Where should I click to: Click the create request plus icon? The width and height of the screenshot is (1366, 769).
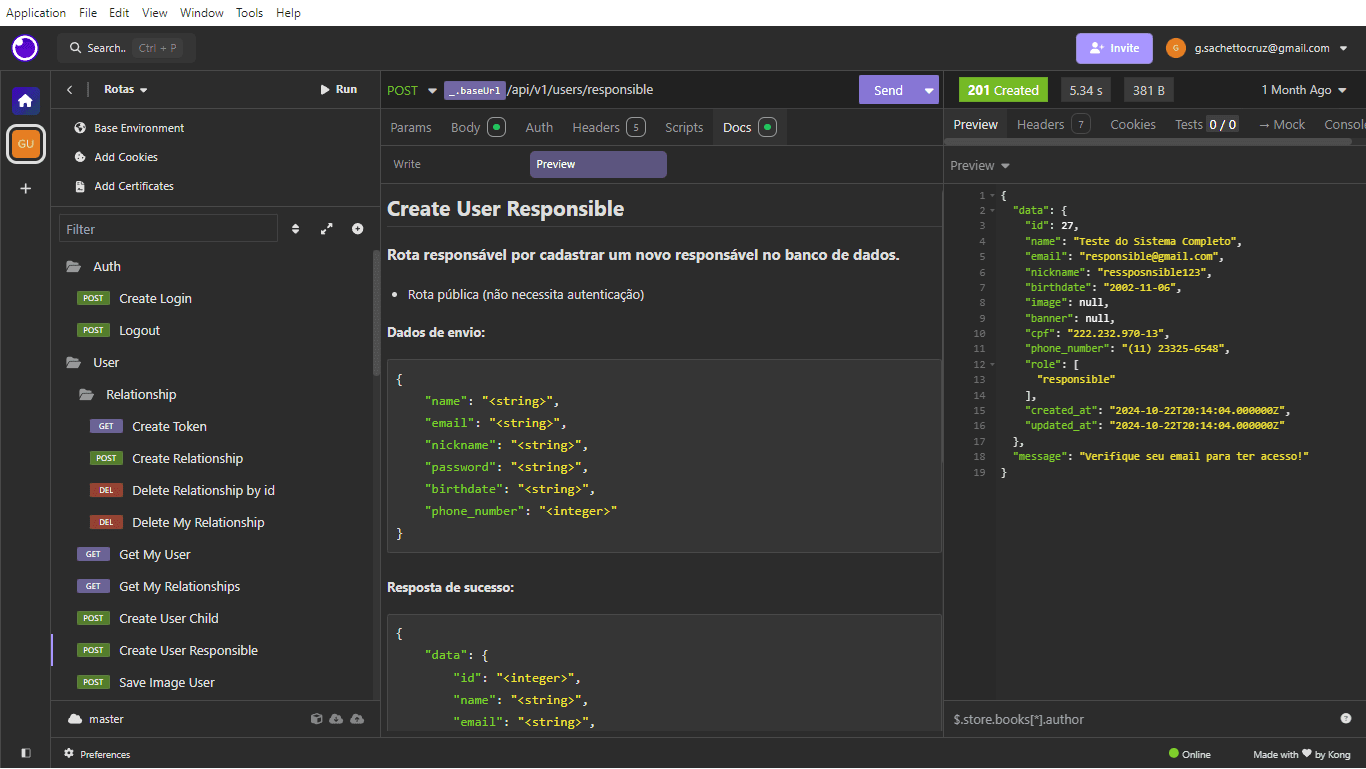[357, 229]
